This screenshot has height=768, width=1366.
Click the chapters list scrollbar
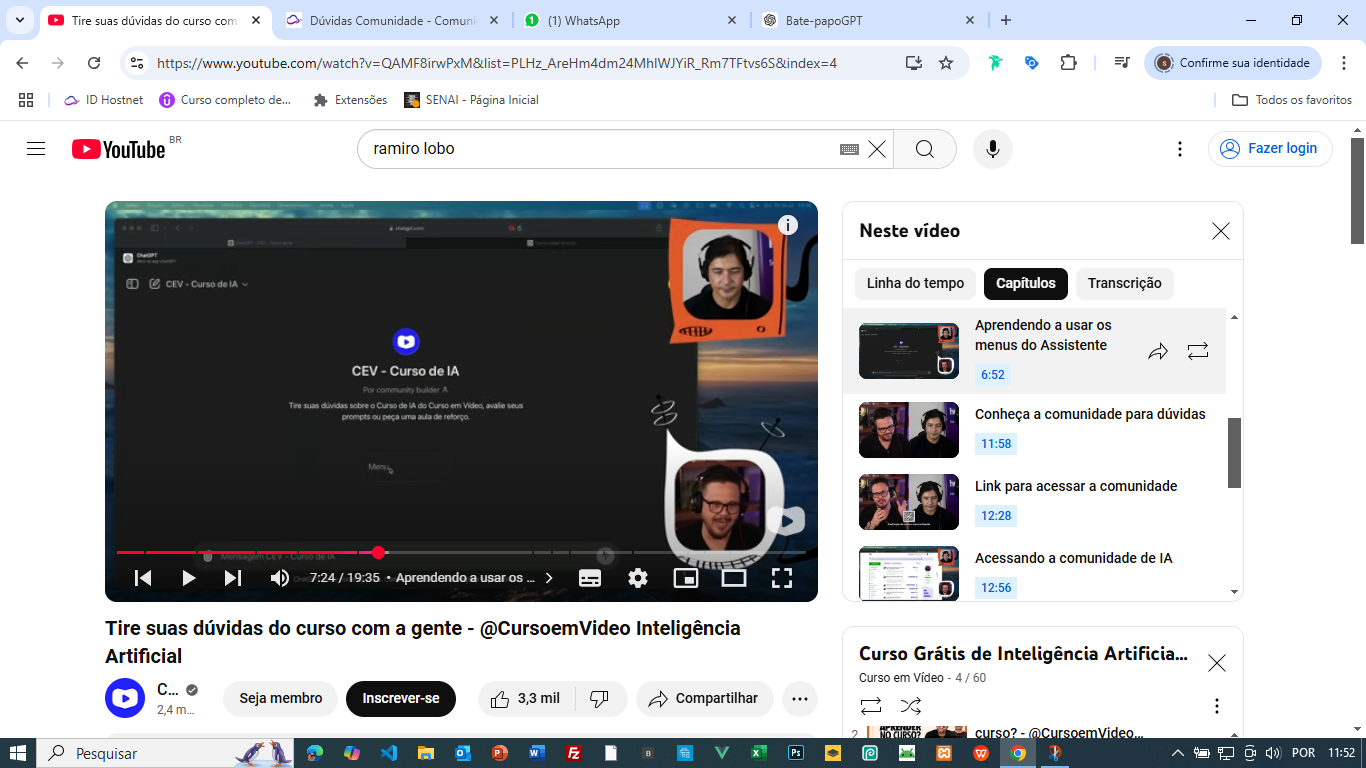(x=1234, y=453)
